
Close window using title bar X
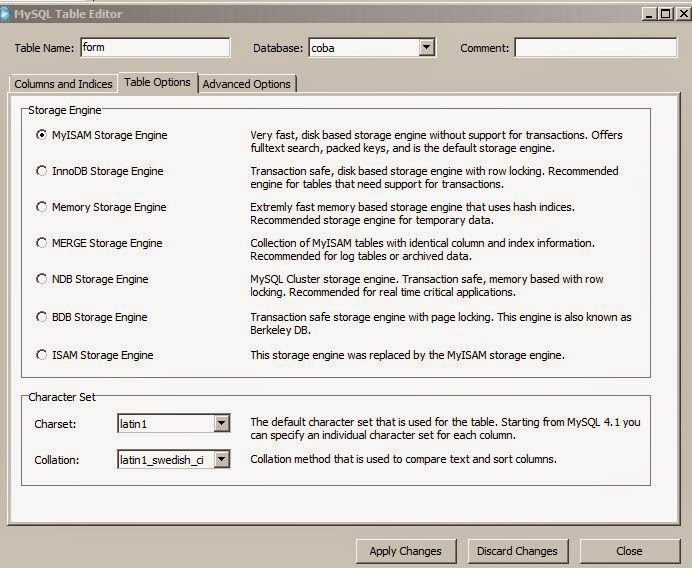point(683,14)
